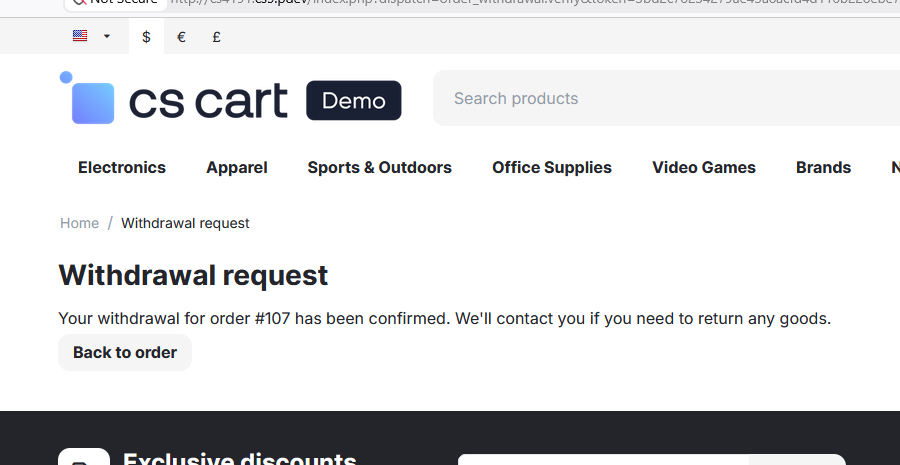Open Sports & Outdoors category
The height and width of the screenshot is (465, 900).
point(379,168)
